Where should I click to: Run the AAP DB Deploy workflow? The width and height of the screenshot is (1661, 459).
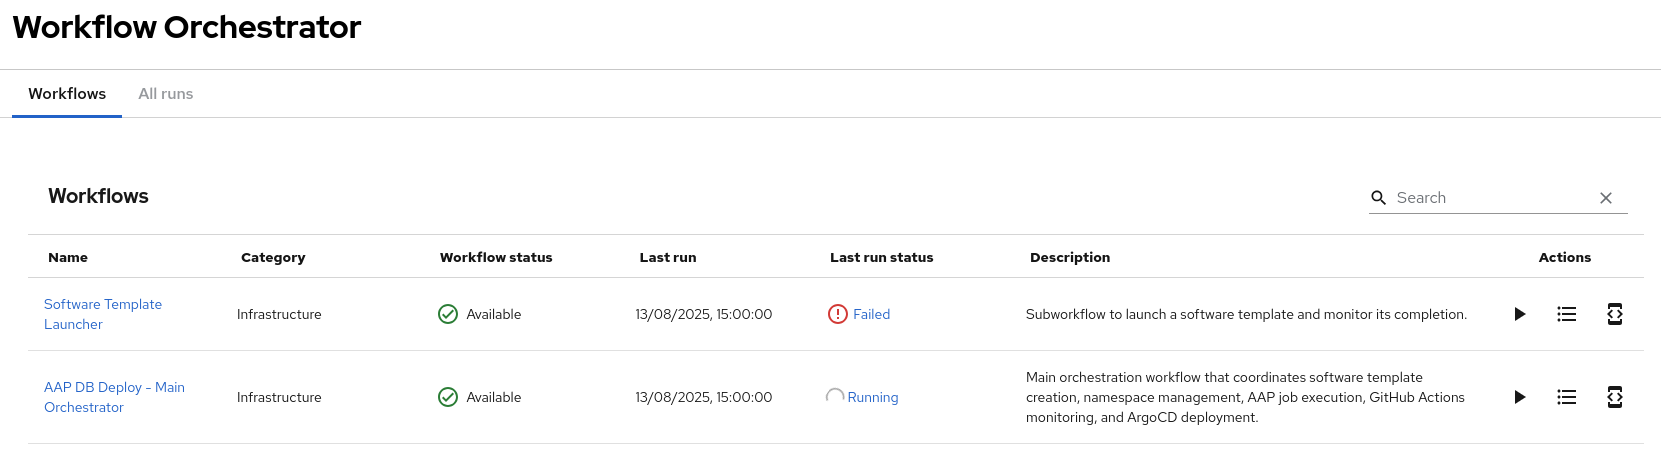click(1520, 397)
